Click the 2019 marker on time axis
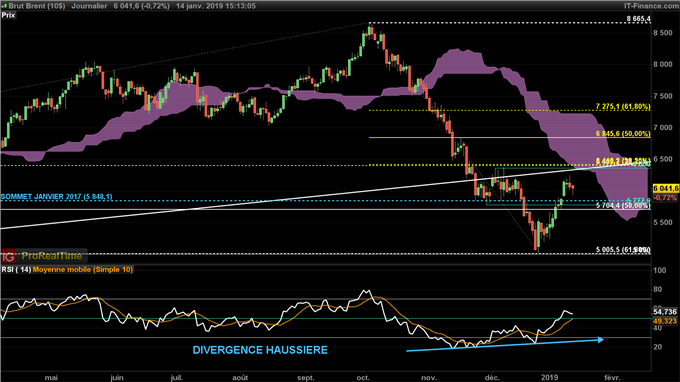Image resolution: width=680 pixels, height=382 pixels. (549, 378)
